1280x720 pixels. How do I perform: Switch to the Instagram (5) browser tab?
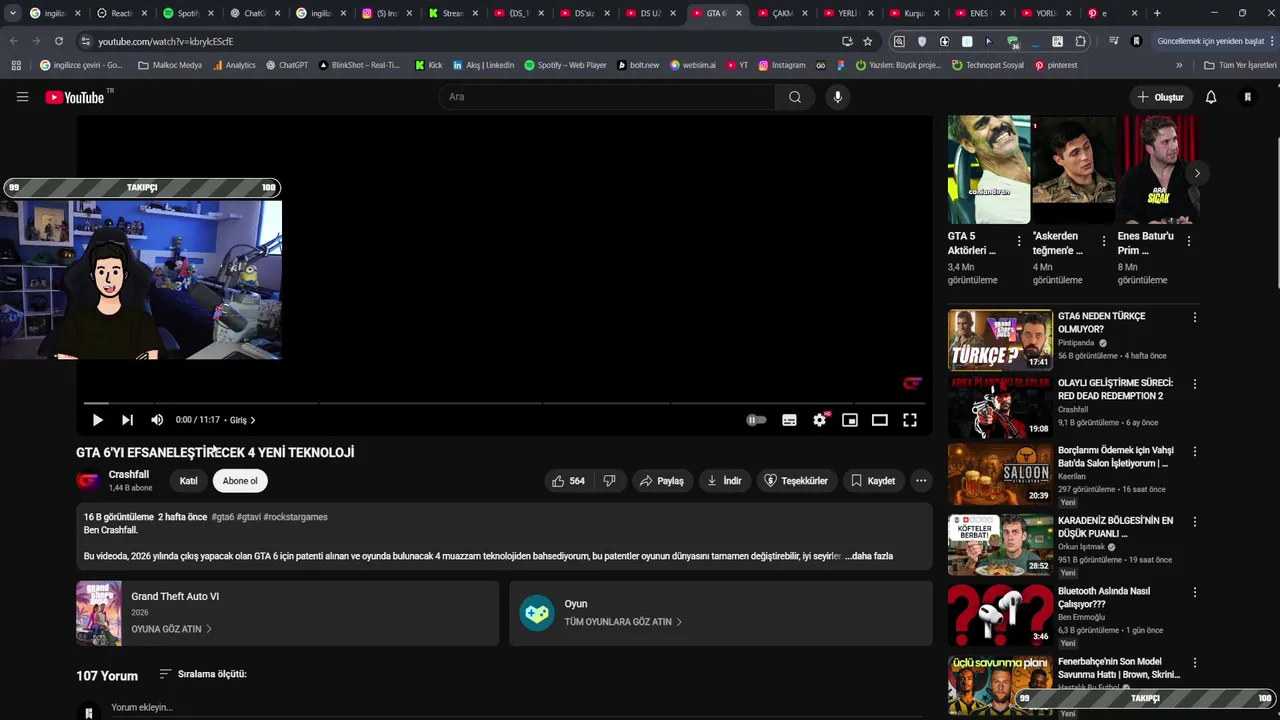pyautogui.click(x=387, y=13)
